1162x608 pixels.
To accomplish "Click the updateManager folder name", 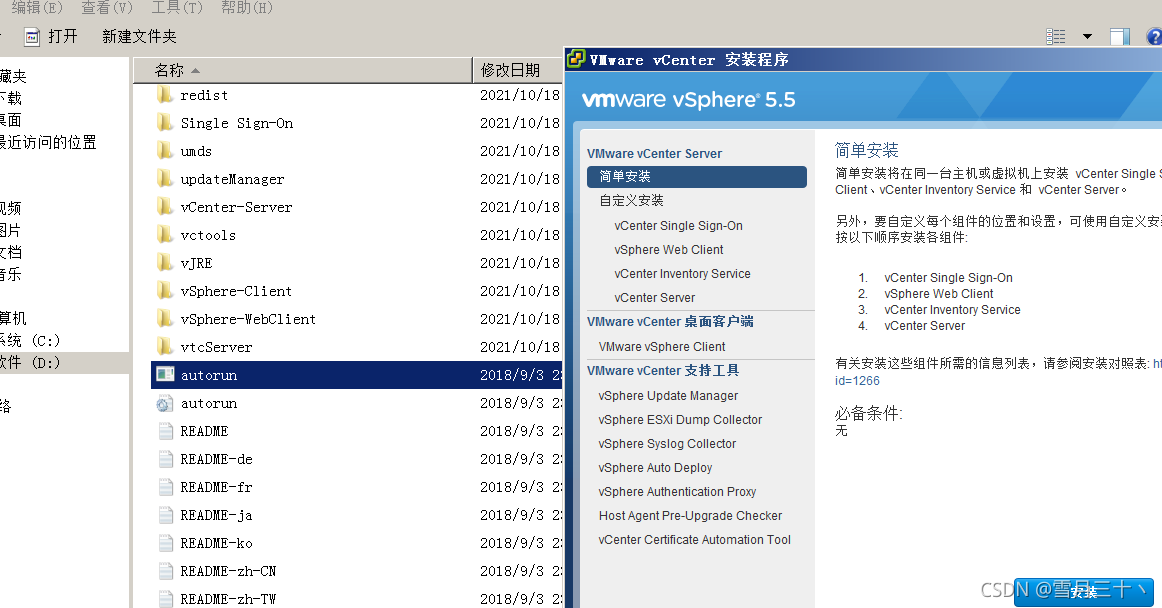I will click(x=232, y=179).
